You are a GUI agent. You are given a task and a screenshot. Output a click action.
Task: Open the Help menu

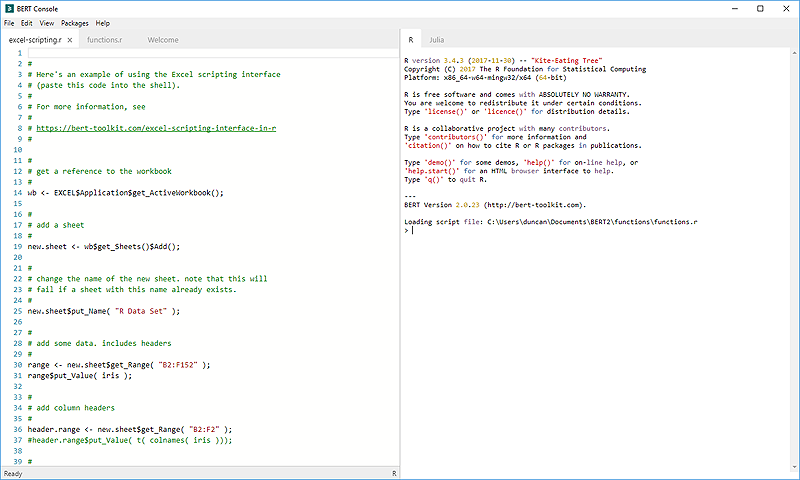point(103,23)
